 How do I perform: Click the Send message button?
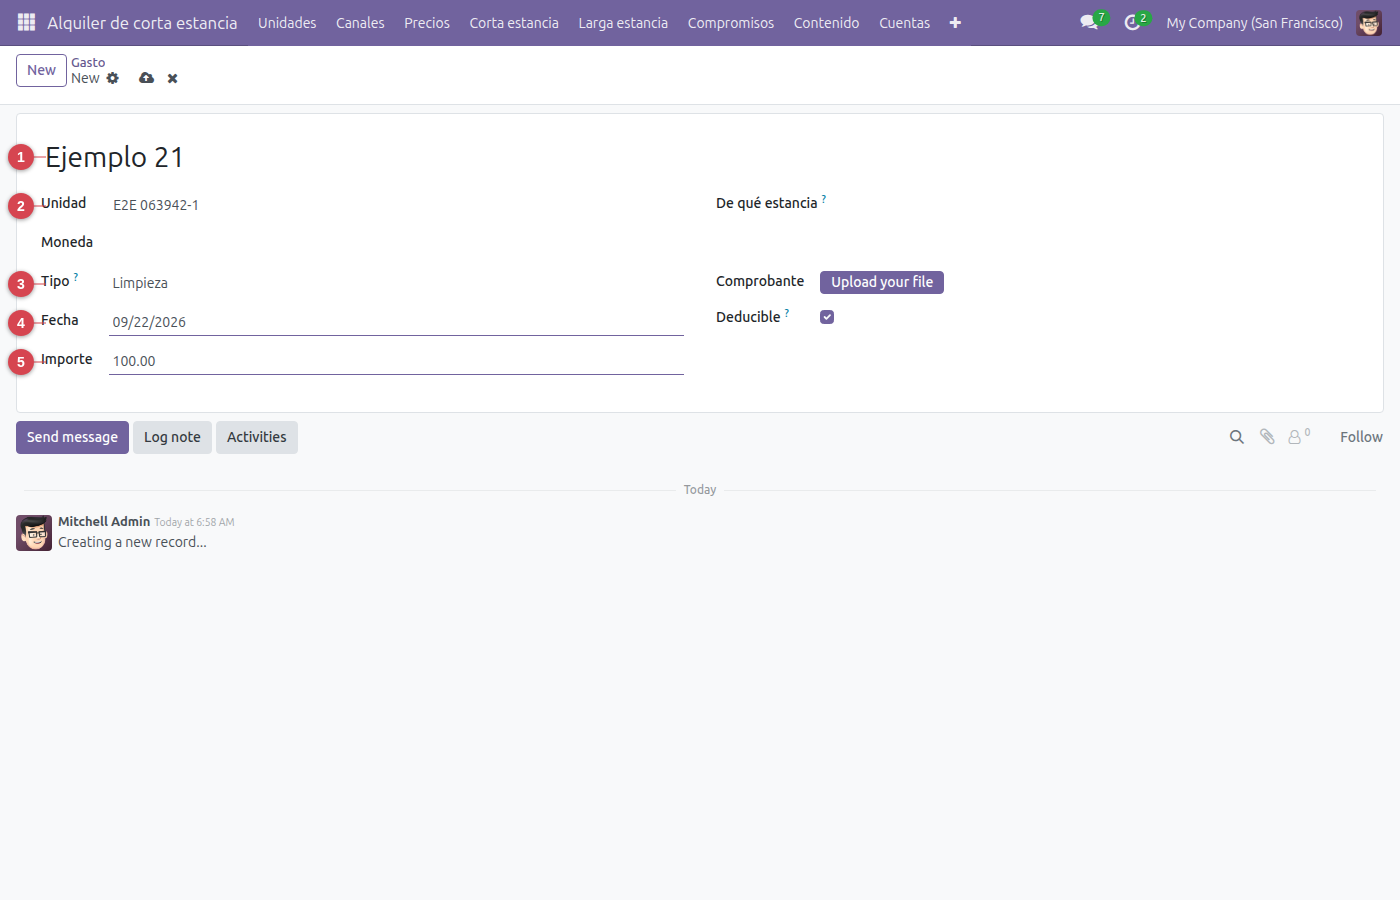pyautogui.click(x=72, y=437)
